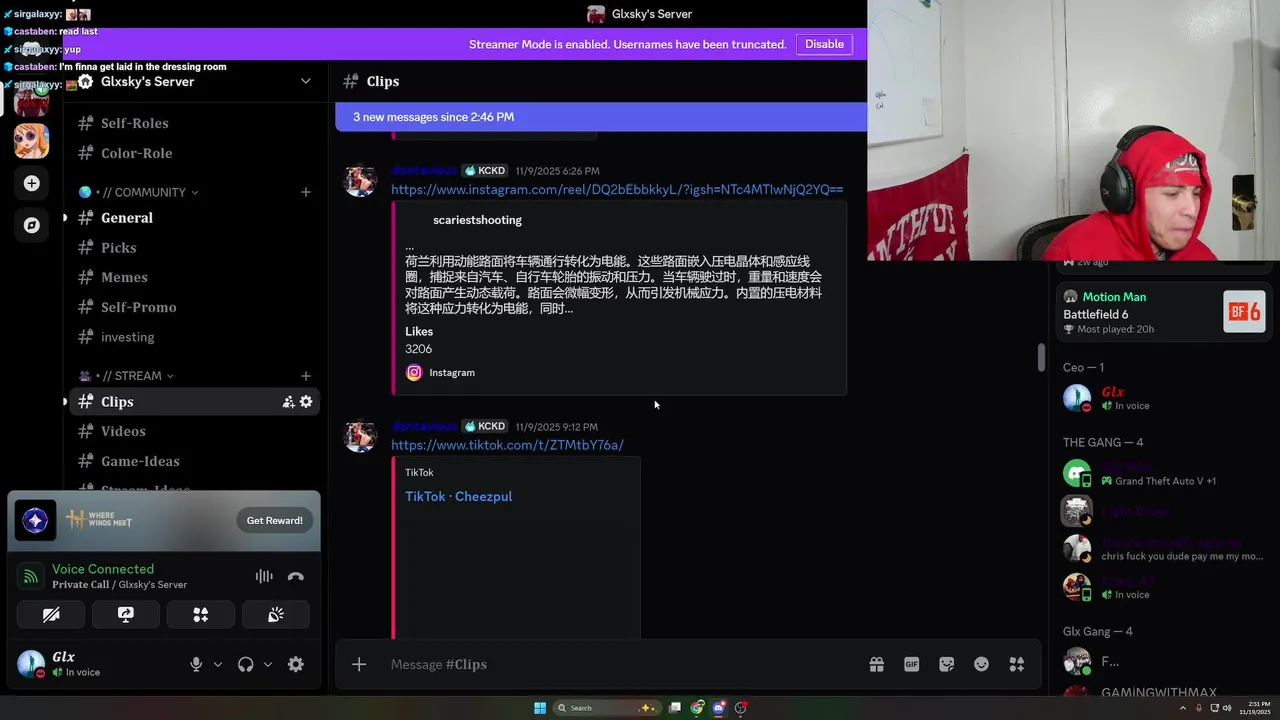This screenshot has width=1280, height=720.
Task: Open the Where Winds Meet quest icon
Action: (x=35, y=520)
